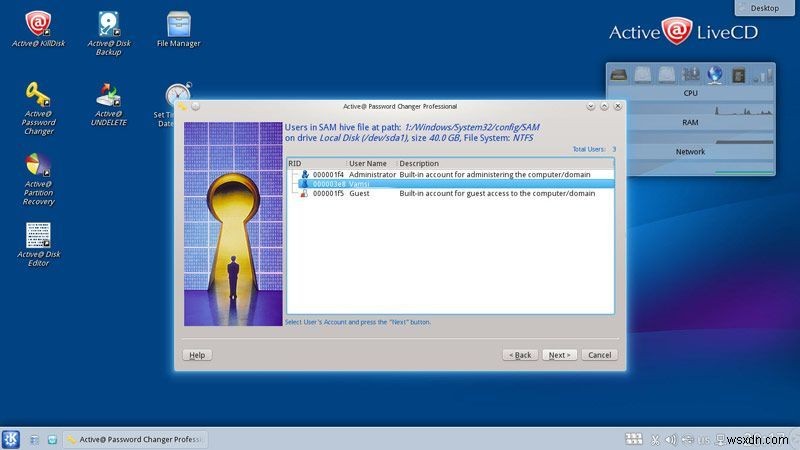
Task: Click the SAM hive file path text
Action: point(472,127)
